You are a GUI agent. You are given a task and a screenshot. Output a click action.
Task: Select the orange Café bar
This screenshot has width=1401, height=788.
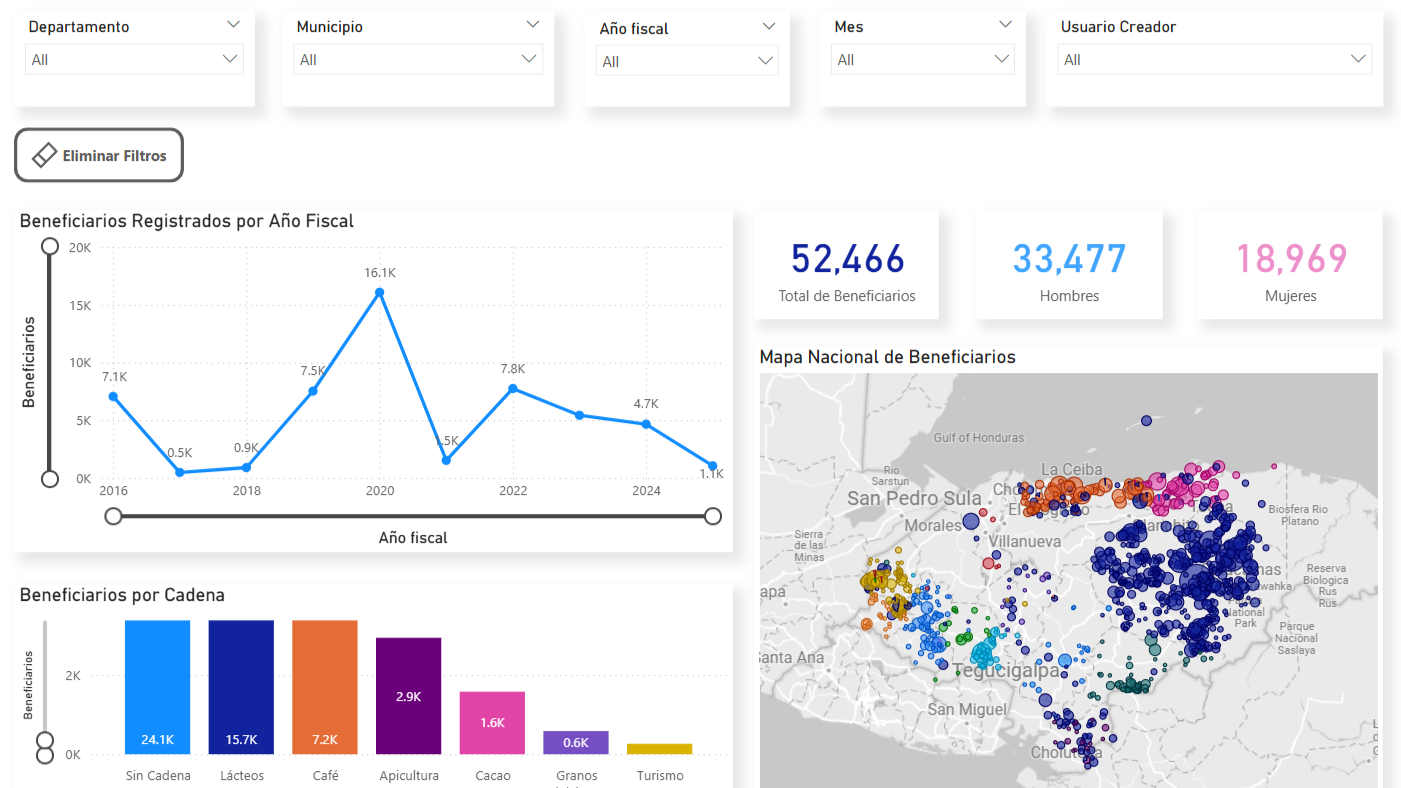click(x=325, y=687)
